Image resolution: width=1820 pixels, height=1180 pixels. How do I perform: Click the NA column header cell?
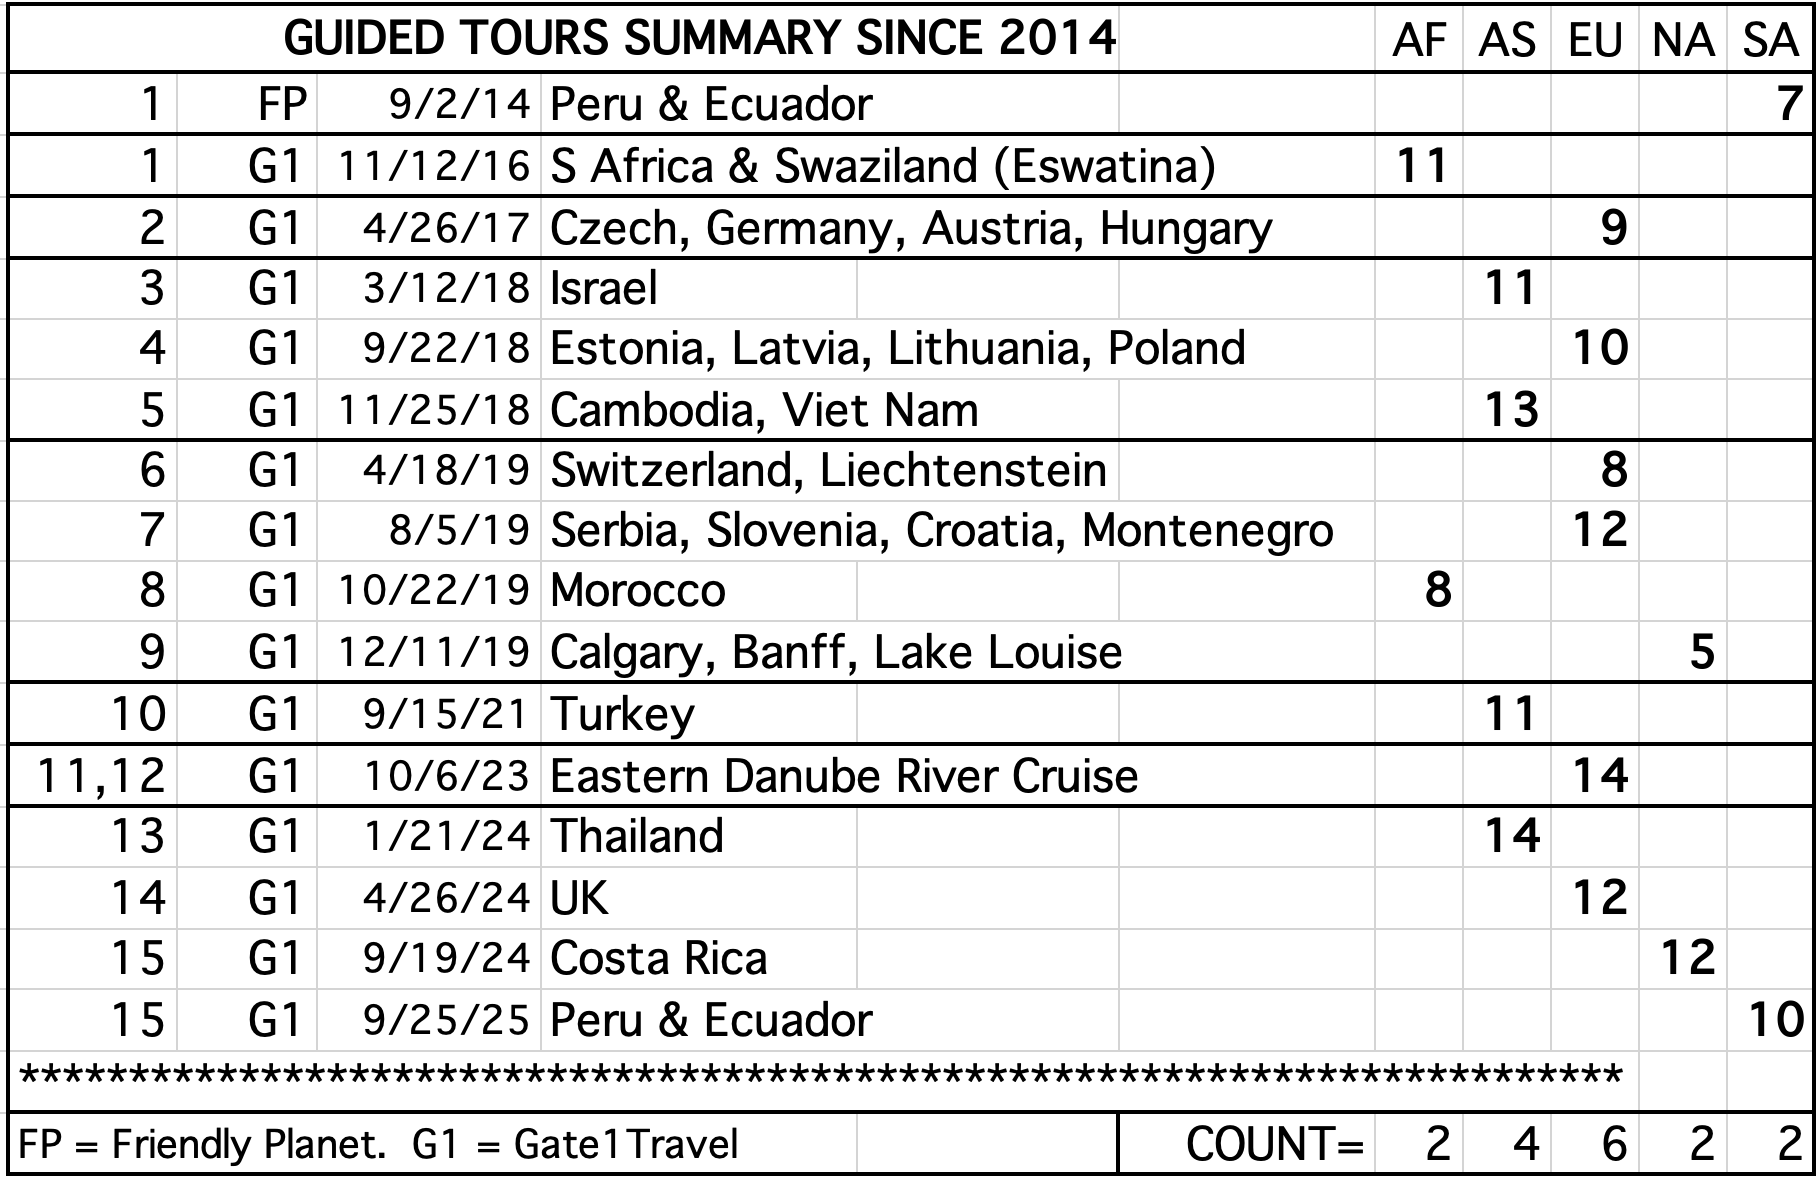(x=1683, y=40)
